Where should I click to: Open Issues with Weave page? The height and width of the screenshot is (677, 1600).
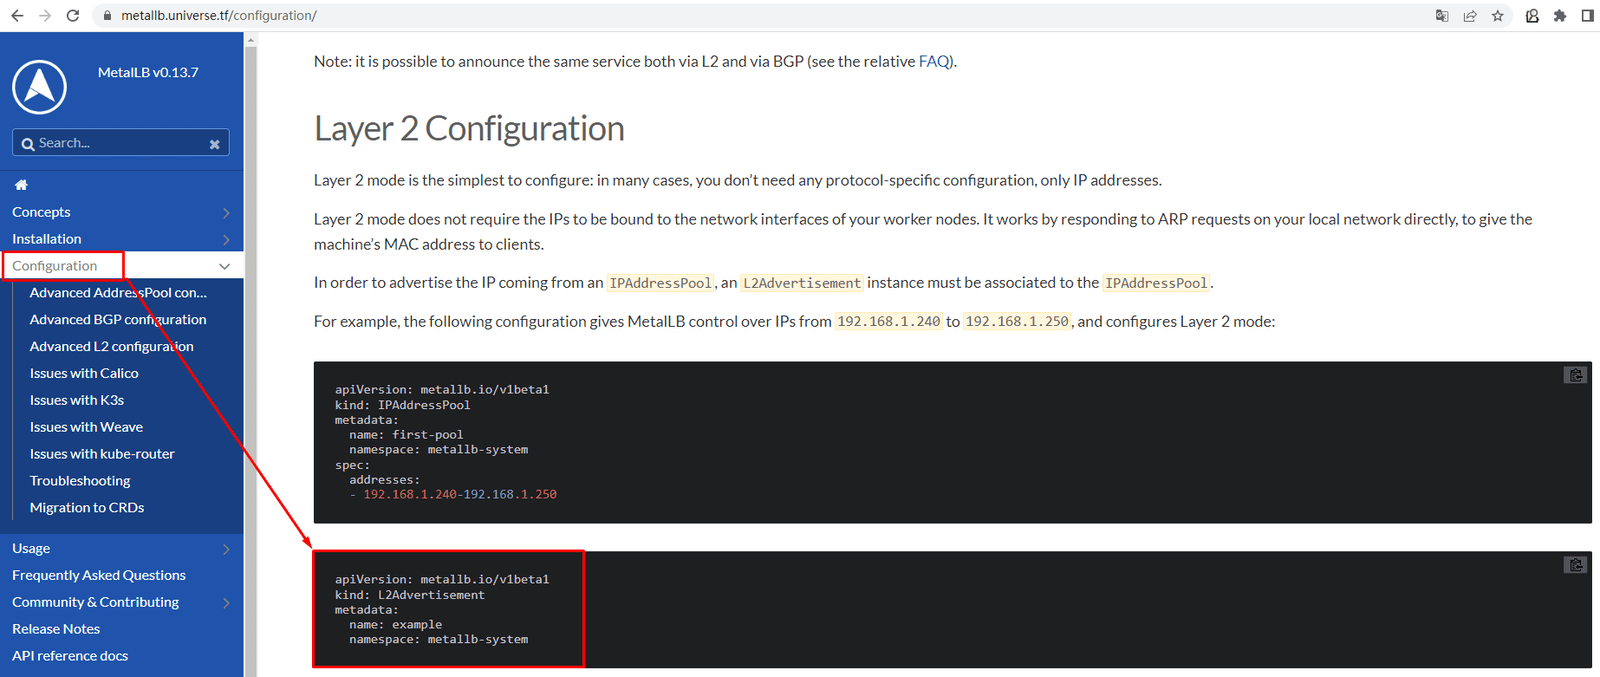point(86,427)
